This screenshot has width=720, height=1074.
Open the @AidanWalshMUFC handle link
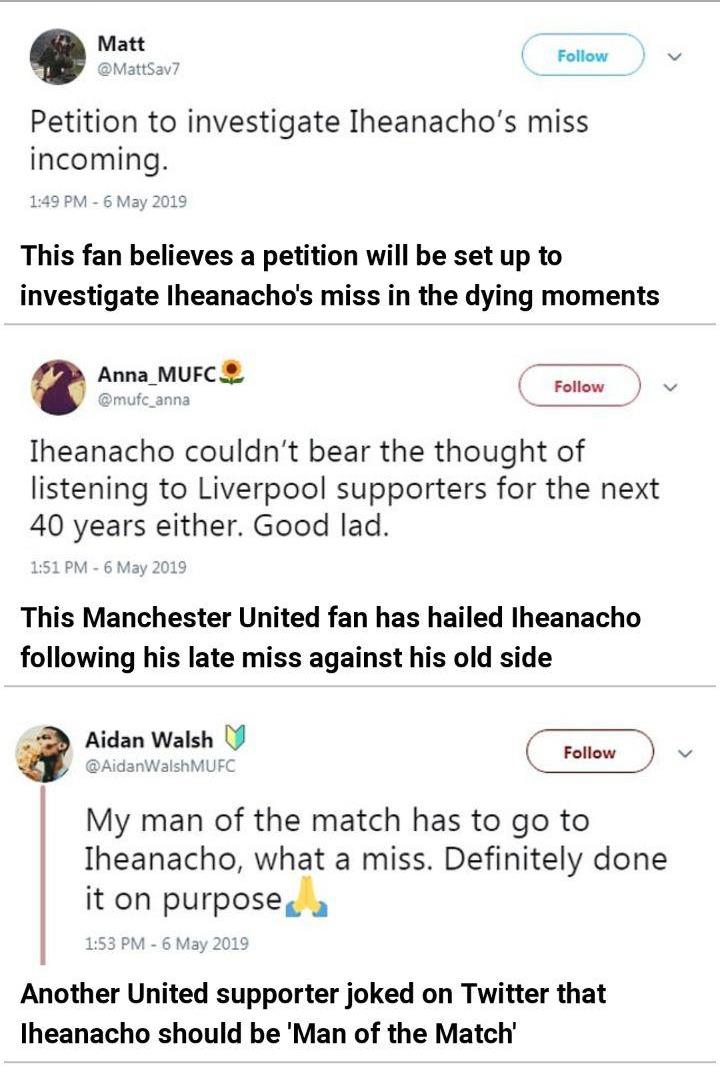point(165,766)
